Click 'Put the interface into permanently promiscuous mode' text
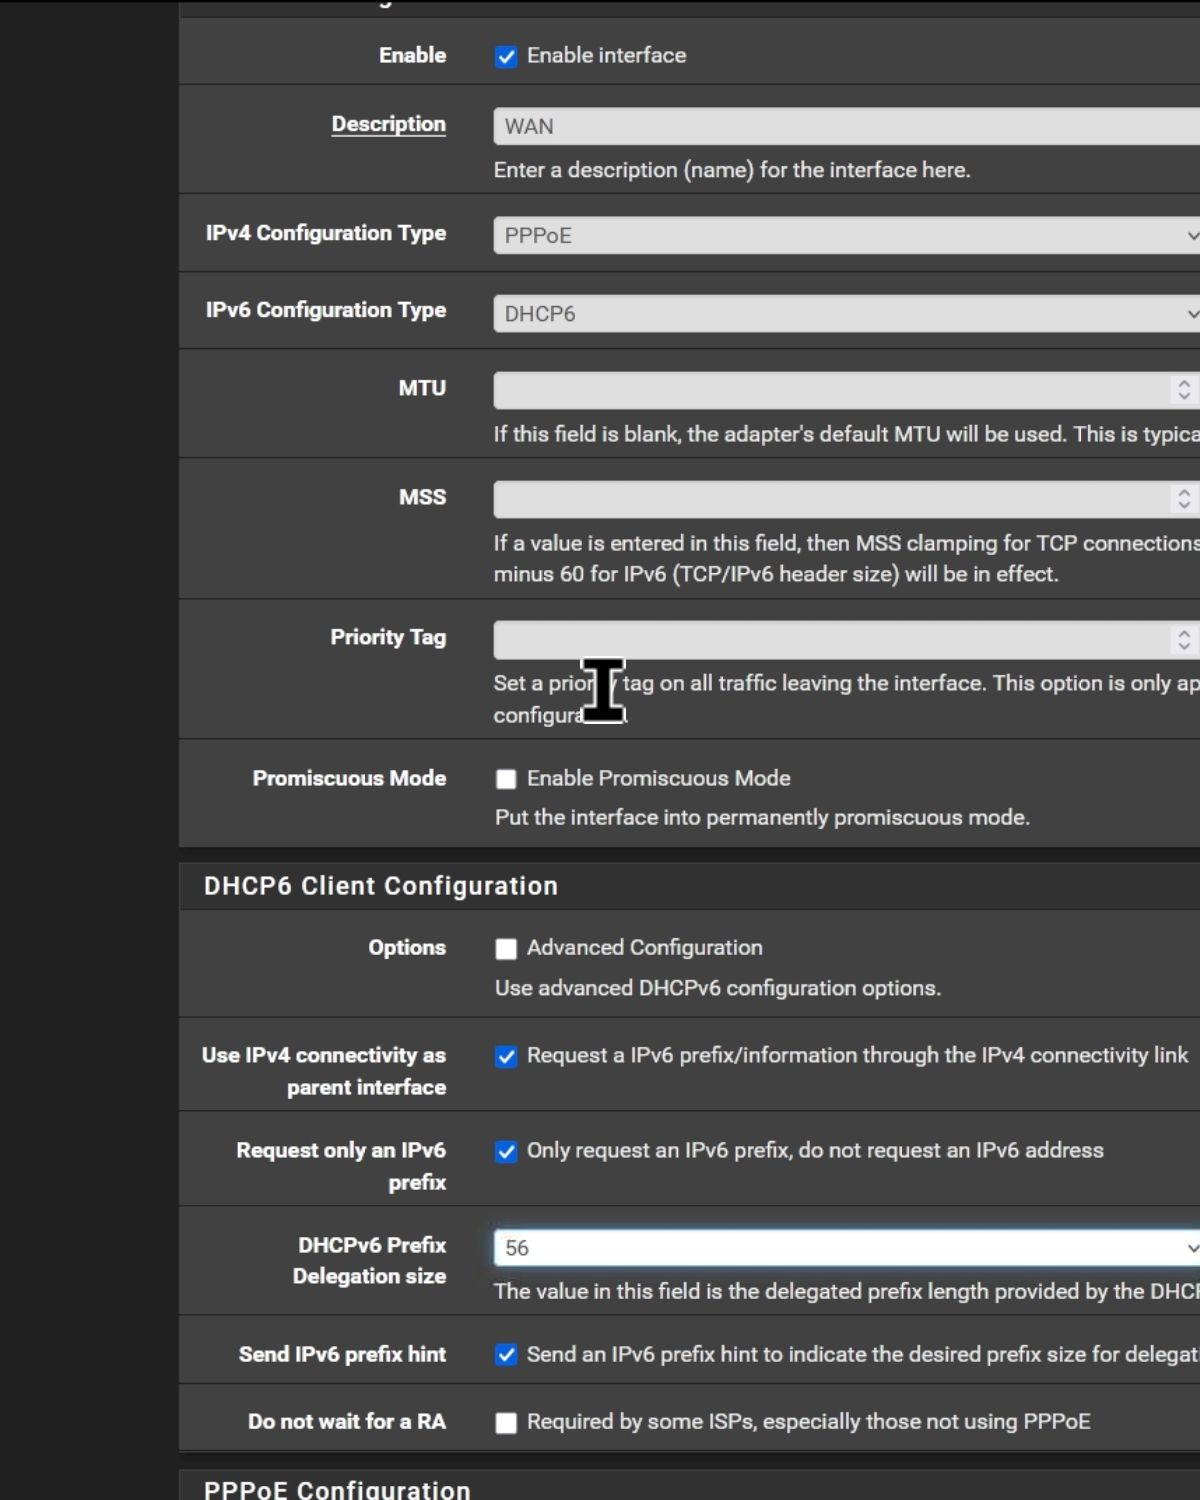The height and width of the screenshot is (1500, 1200). (x=762, y=817)
